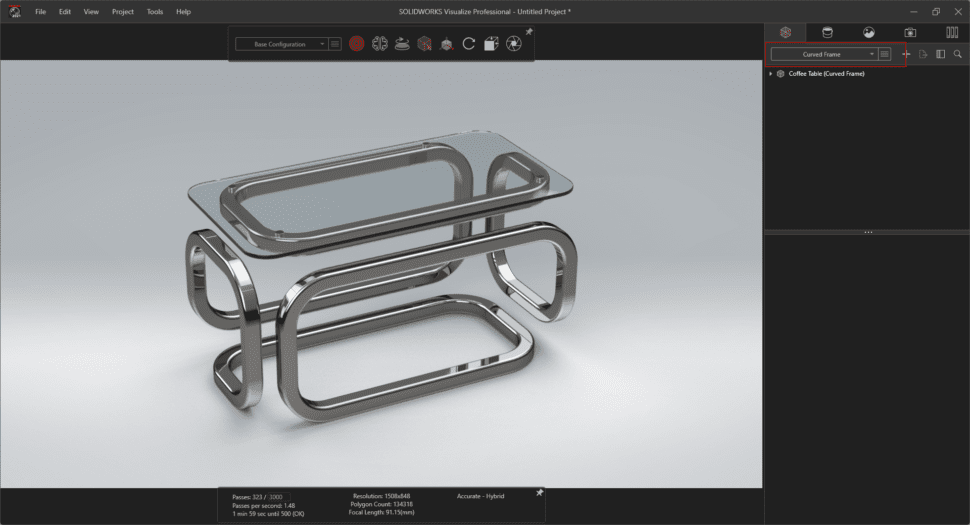
Task: Open the View menu
Action: click(x=91, y=12)
